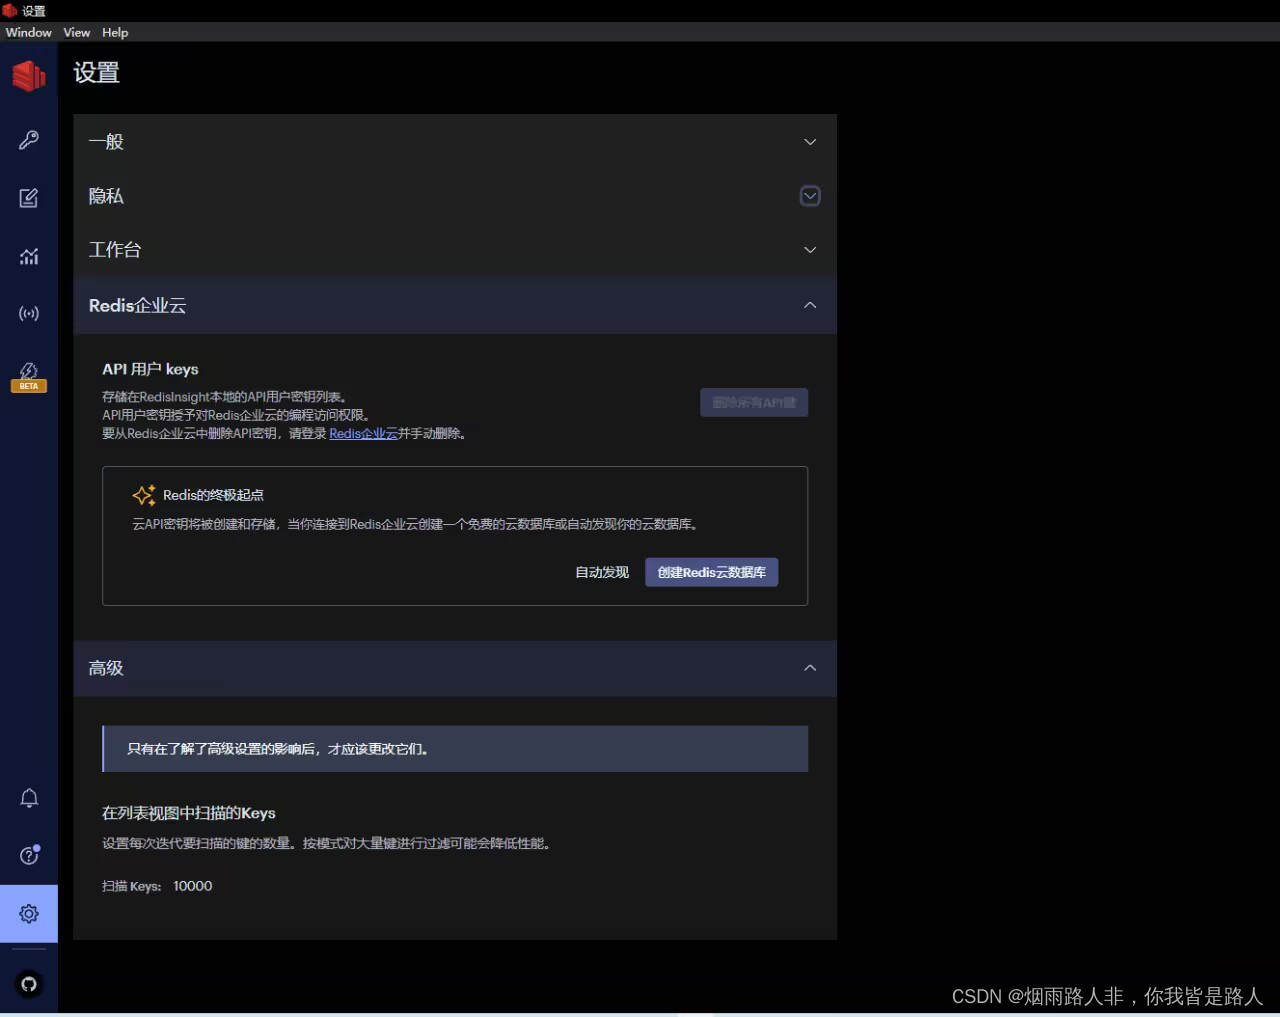Open the GitHub repository icon
1280x1017 pixels.
coord(29,984)
